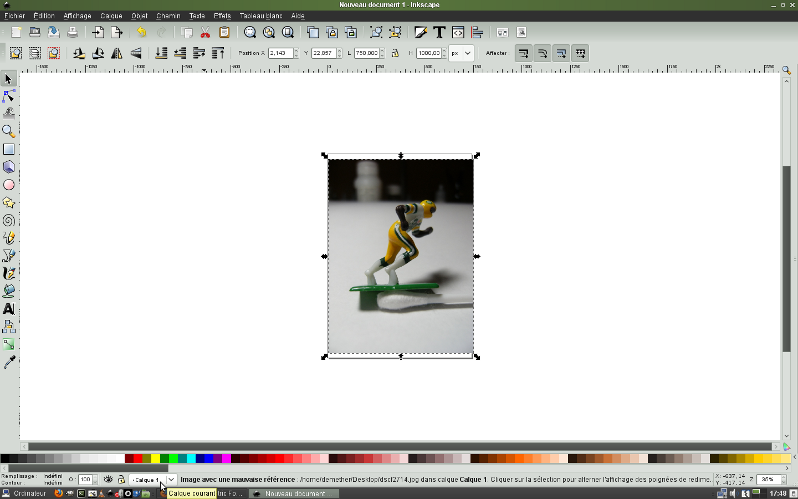Open the Calque 1 layer dropdown

pos(153,480)
